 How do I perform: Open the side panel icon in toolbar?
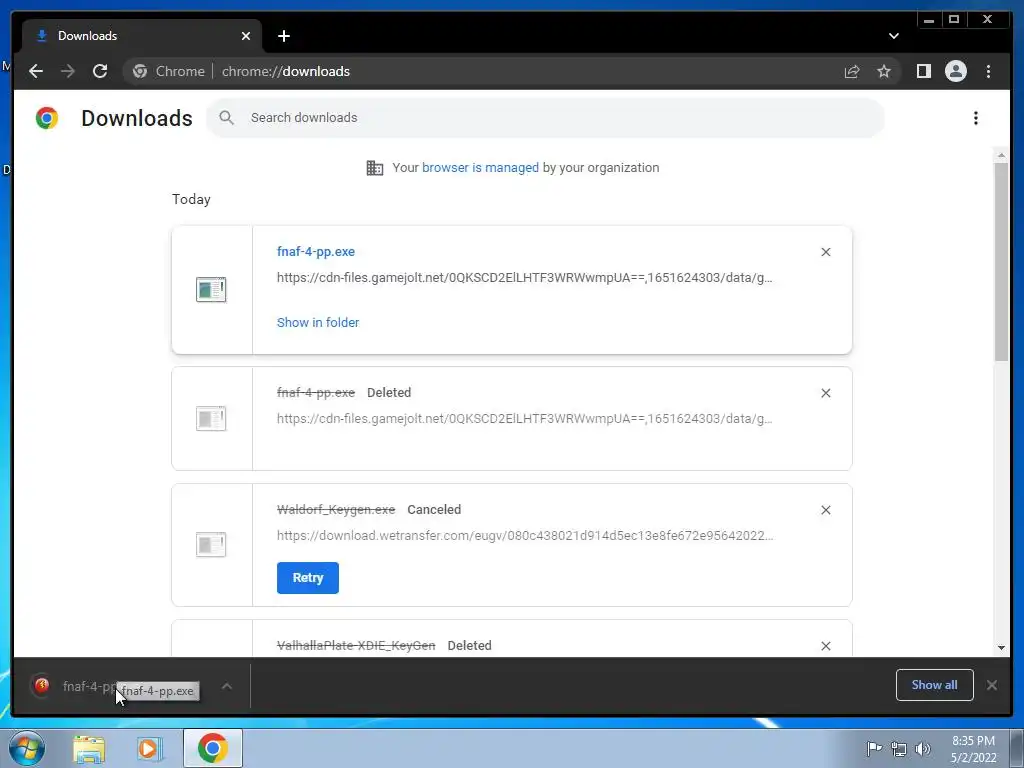923,71
